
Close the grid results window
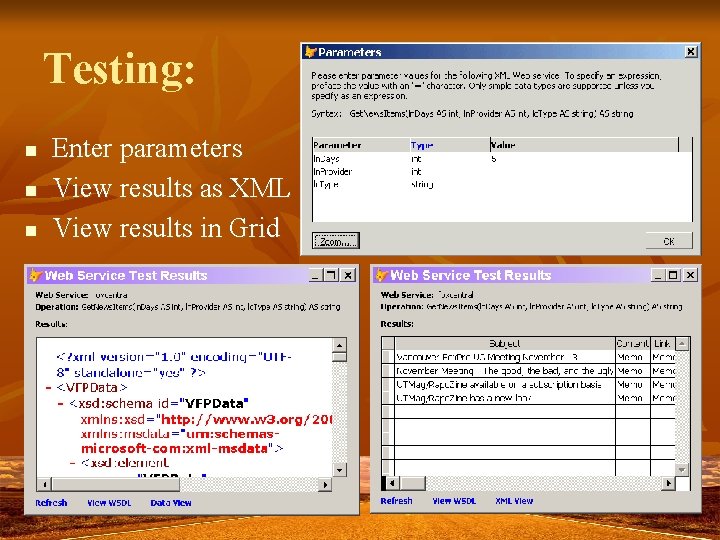click(691, 275)
